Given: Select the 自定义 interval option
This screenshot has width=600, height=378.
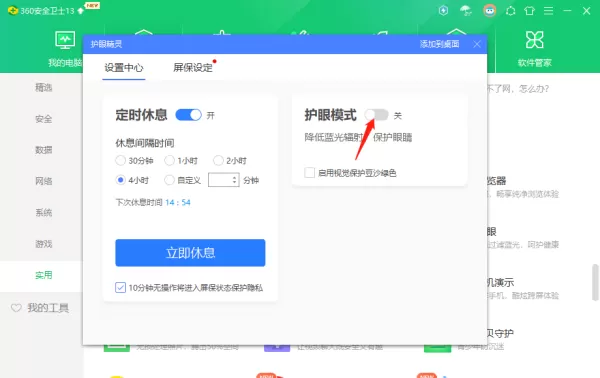Looking at the screenshot, I should tap(169, 180).
